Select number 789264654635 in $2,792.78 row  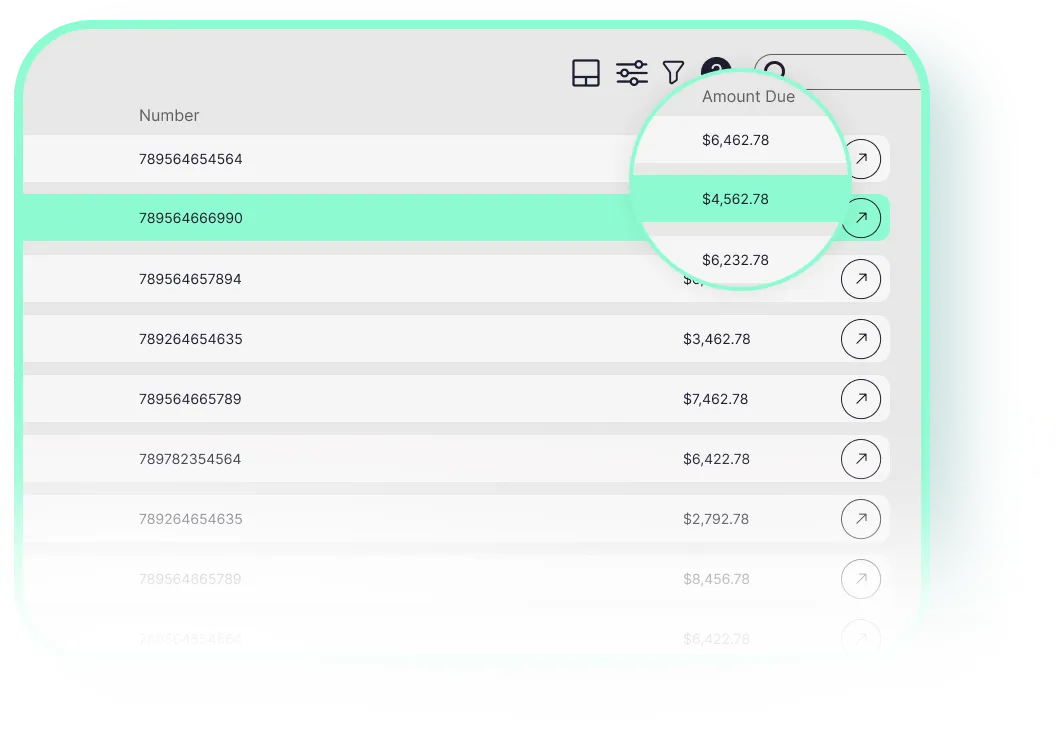point(191,519)
